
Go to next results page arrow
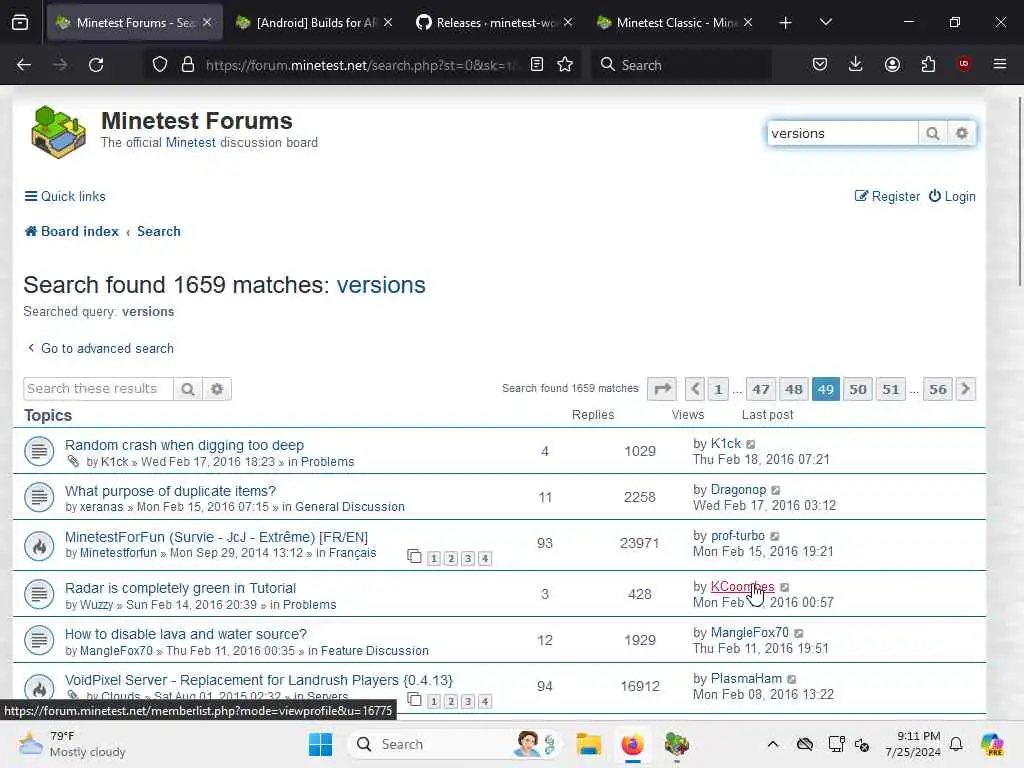tap(965, 389)
